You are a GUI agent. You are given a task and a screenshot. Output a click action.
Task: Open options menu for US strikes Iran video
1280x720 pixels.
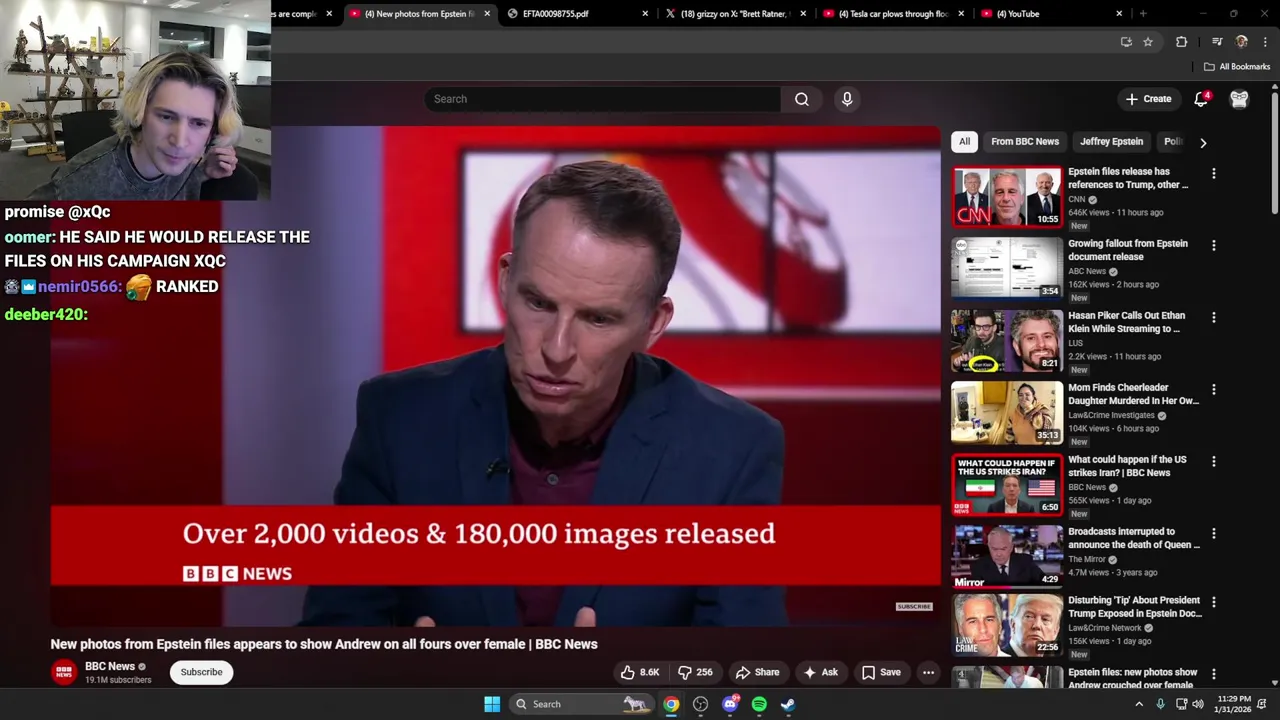[1214, 461]
